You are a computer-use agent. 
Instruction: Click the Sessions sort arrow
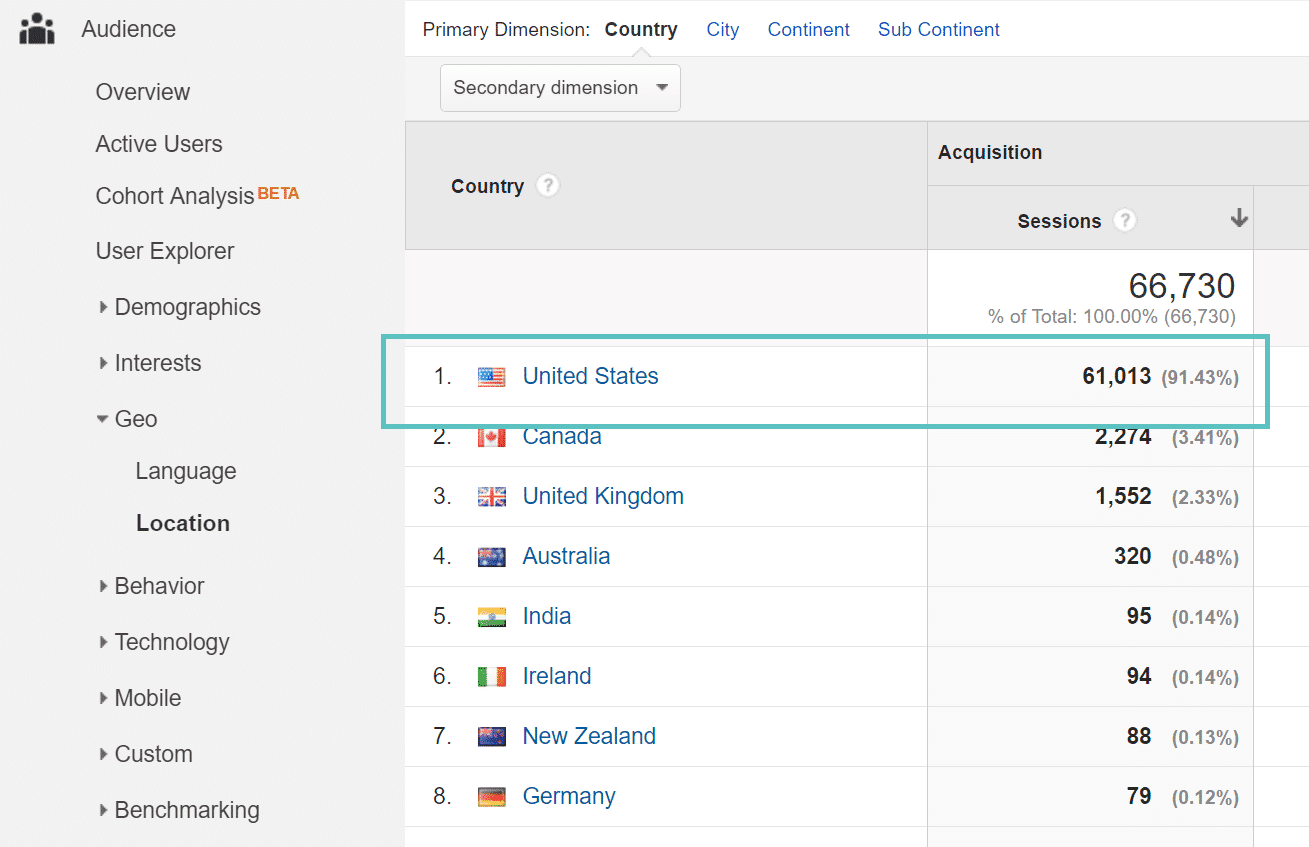click(x=1238, y=218)
